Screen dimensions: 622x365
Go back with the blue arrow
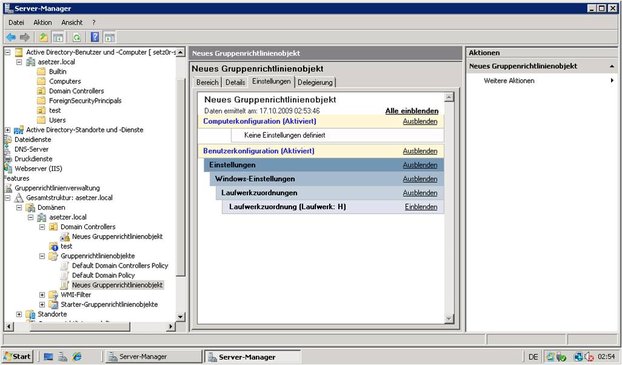click(x=11, y=37)
